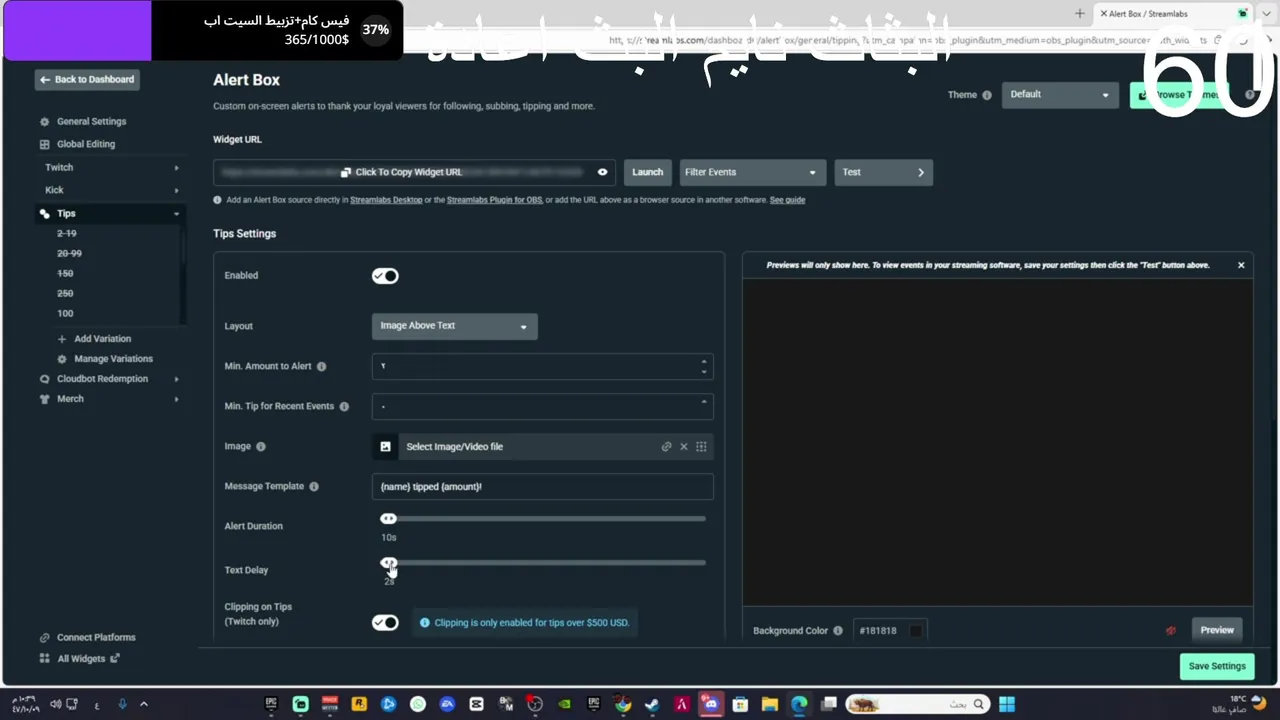Open the Streamlabs Desktop link
1280x720 pixels.
coord(386,200)
